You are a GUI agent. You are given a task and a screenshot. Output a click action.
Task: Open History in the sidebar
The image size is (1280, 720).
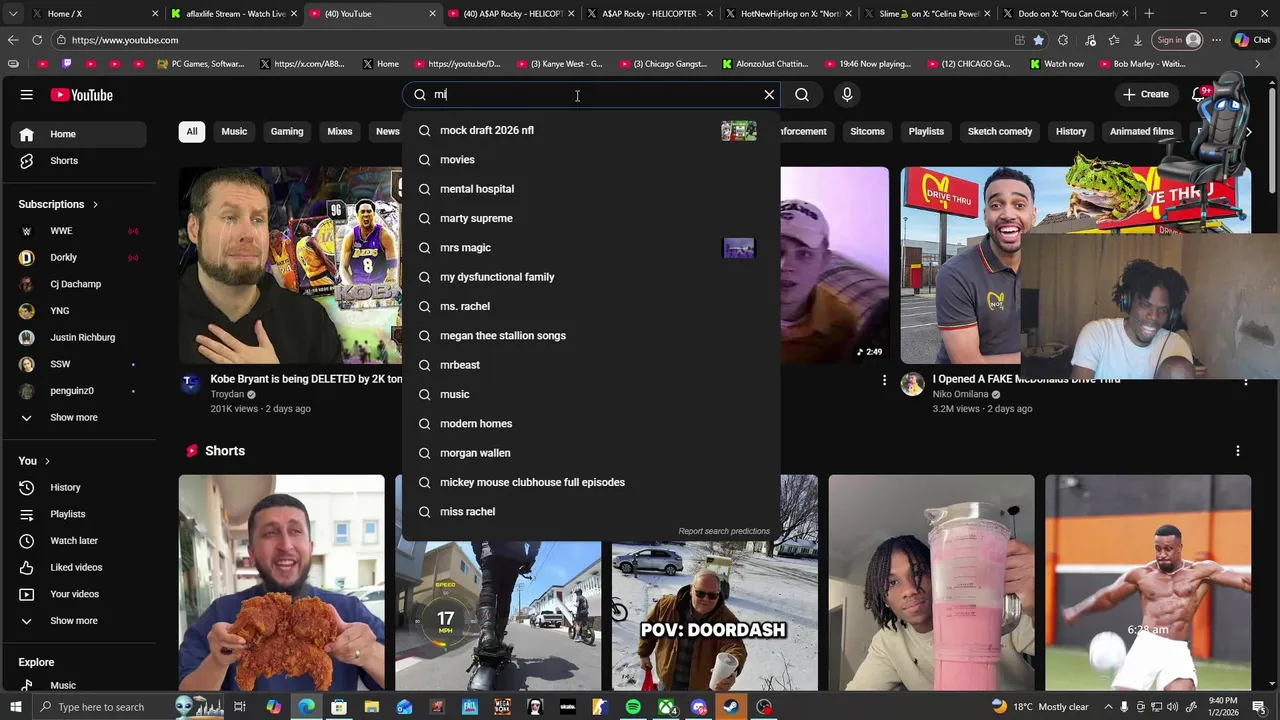pos(79,488)
